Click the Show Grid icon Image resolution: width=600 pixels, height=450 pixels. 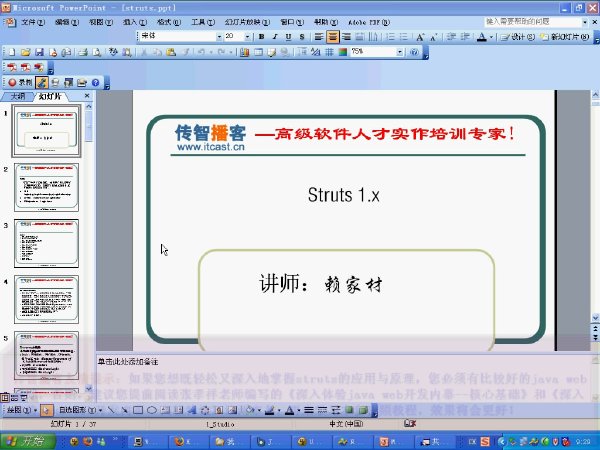pyautogui.click(x=329, y=52)
